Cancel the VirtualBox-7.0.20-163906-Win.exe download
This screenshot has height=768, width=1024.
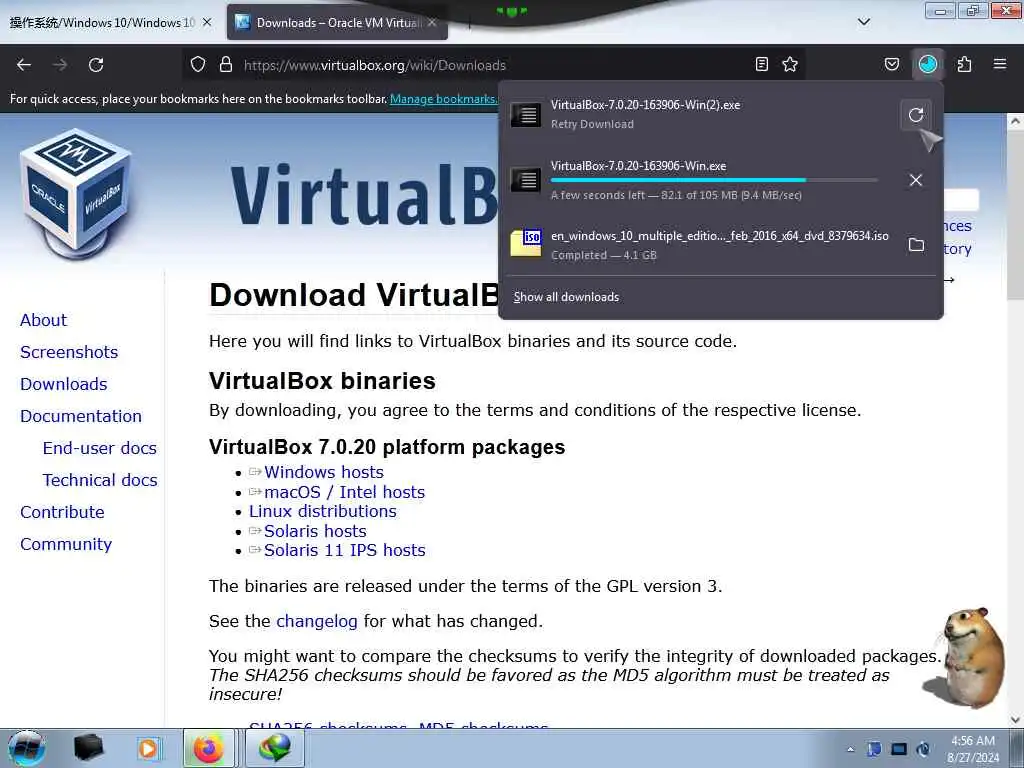[x=916, y=180]
